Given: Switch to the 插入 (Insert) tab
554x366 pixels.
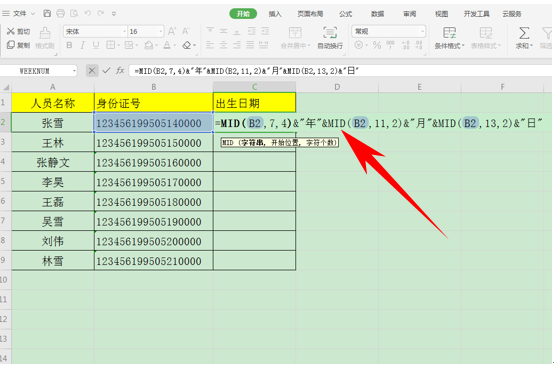Looking at the screenshot, I should (x=275, y=14).
